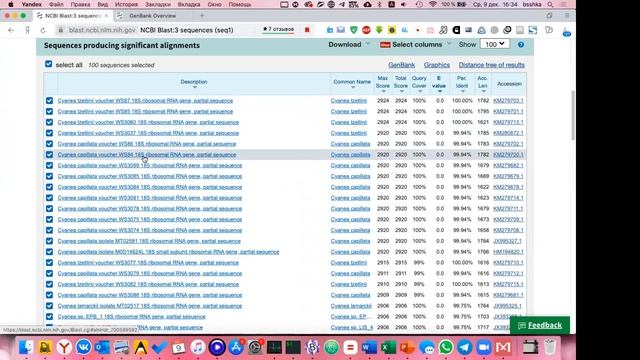Click the green Feedback button

pos(540,325)
